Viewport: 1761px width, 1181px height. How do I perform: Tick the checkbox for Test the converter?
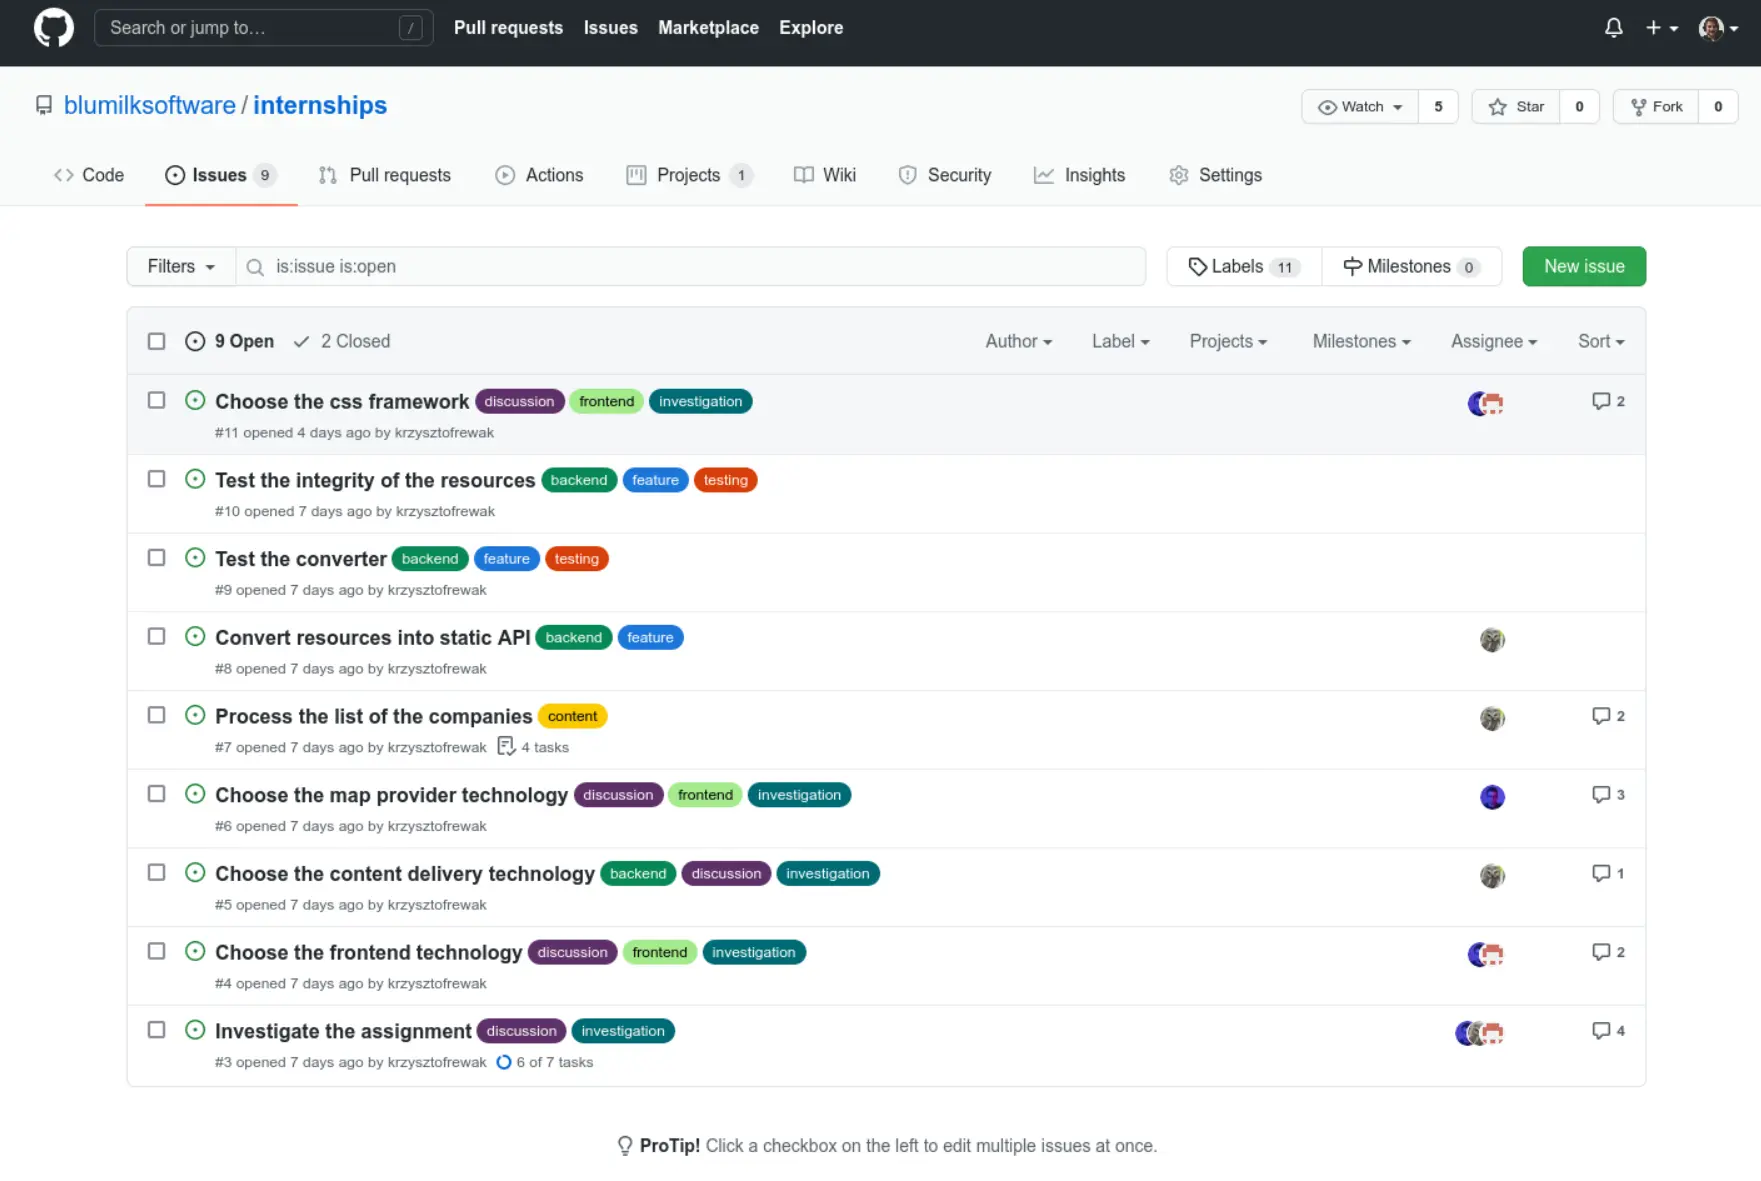(156, 558)
